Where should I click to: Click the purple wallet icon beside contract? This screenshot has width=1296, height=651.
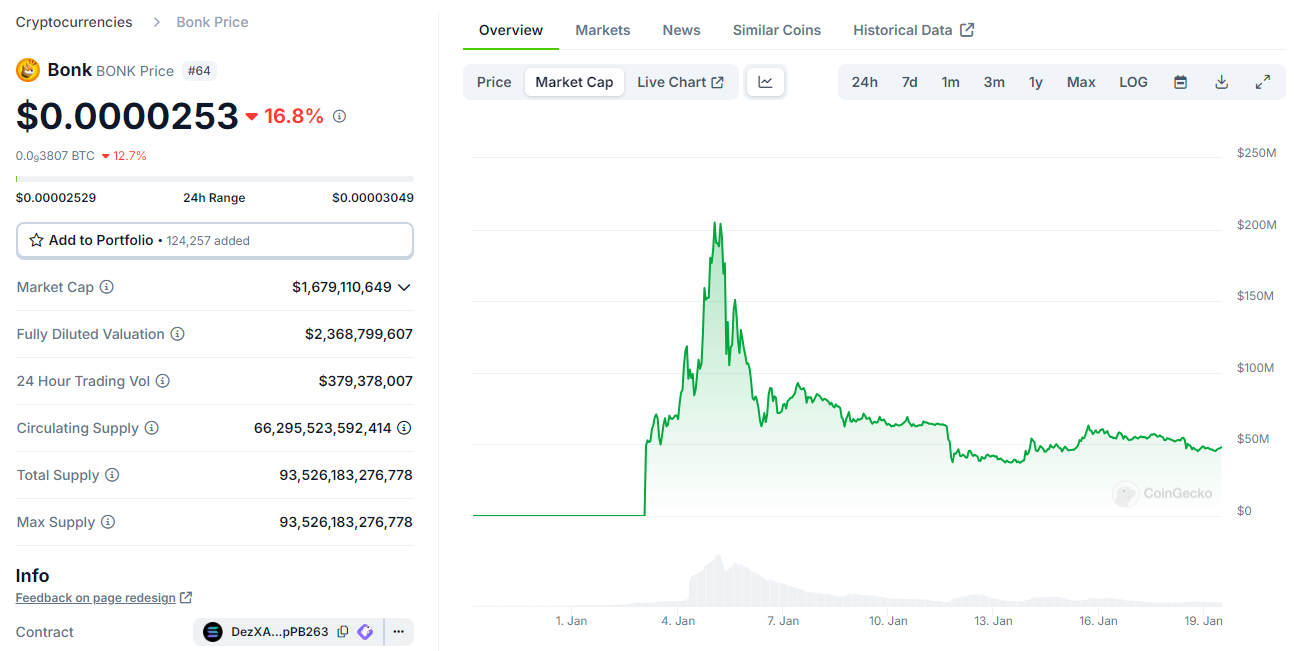(x=365, y=632)
